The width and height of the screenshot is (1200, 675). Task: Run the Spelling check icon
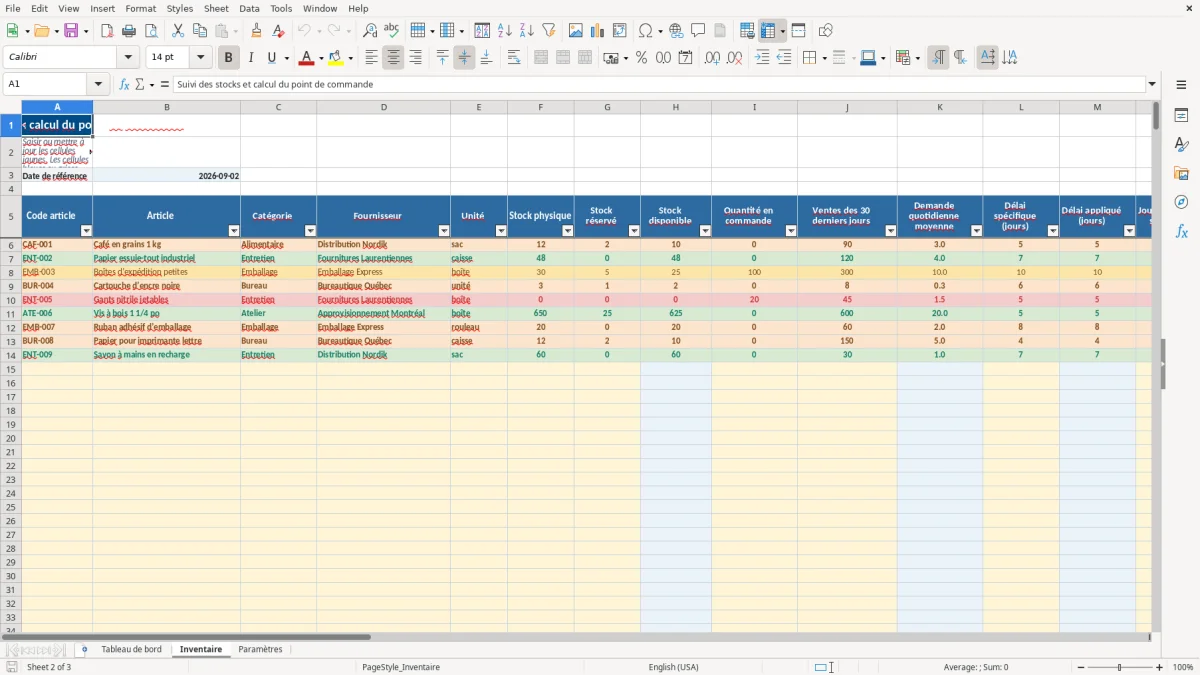392,31
